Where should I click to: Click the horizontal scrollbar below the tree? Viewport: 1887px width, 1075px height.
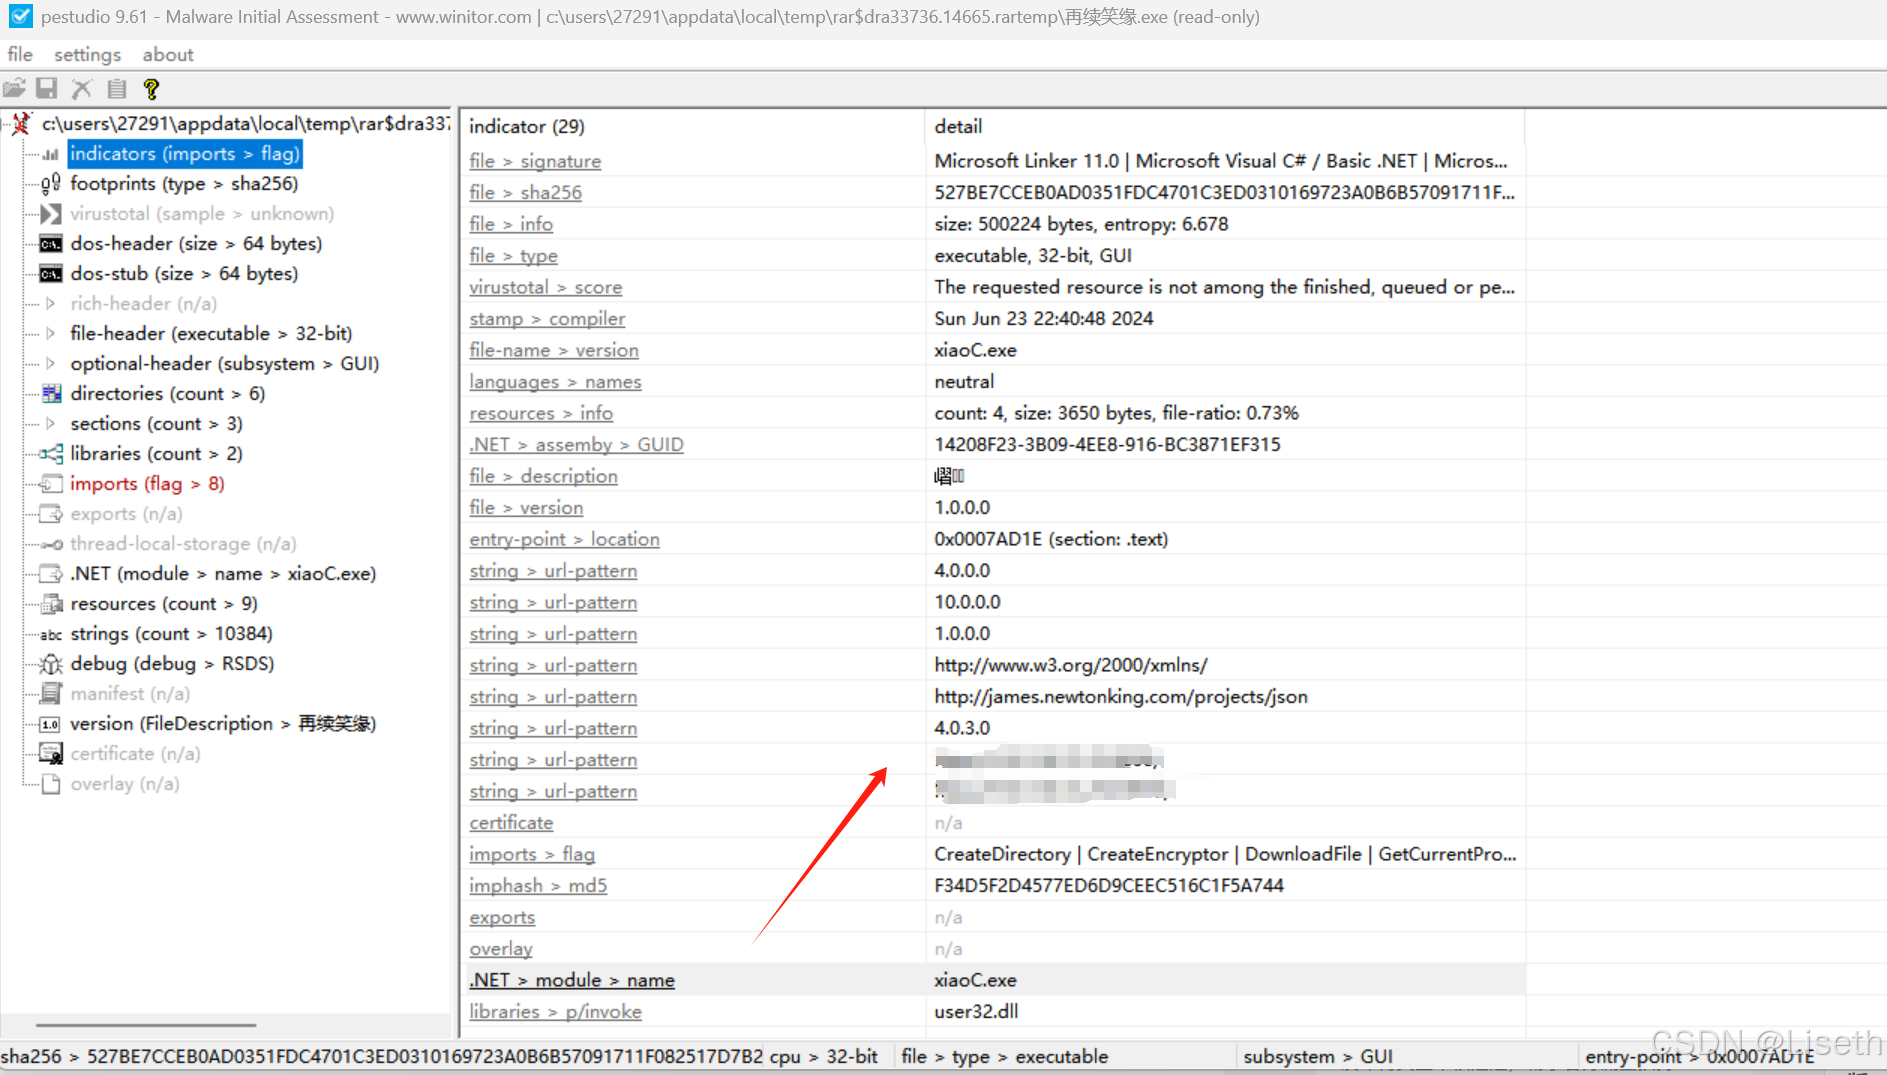point(145,1024)
